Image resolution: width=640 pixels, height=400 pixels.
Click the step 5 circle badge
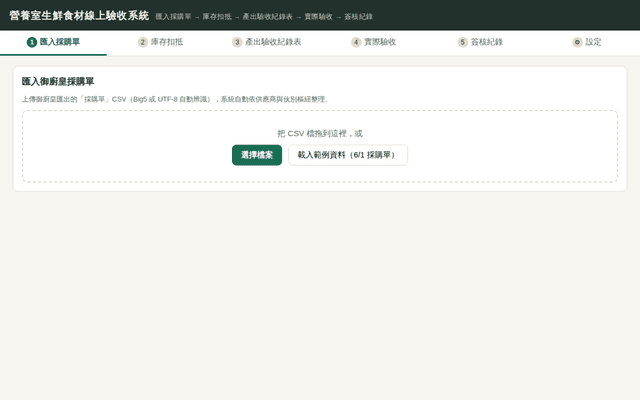tap(462, 42)
